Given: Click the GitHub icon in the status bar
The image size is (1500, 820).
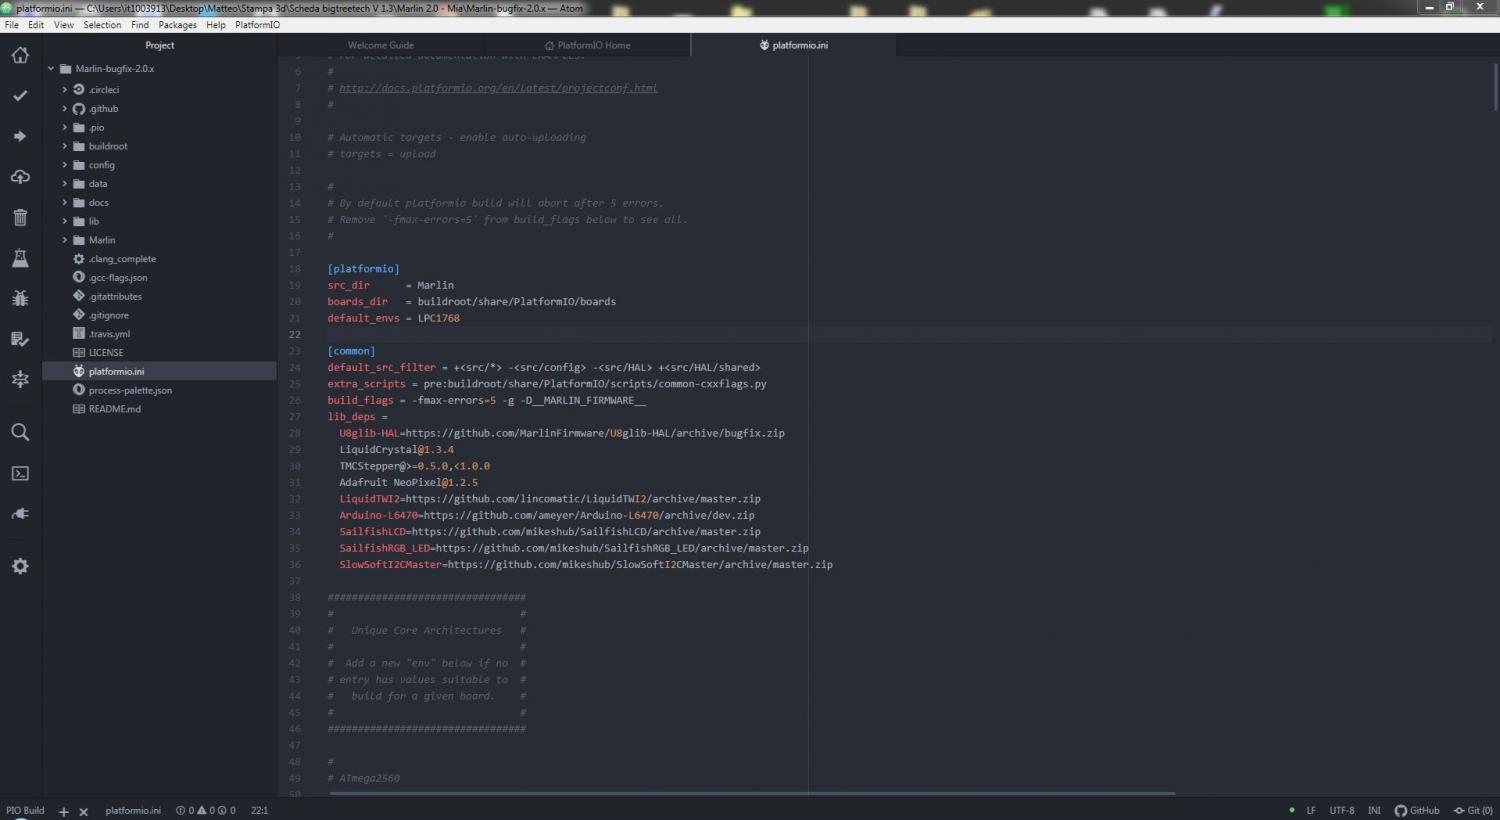Looking at the screenshot, I should pos(1417,810).
